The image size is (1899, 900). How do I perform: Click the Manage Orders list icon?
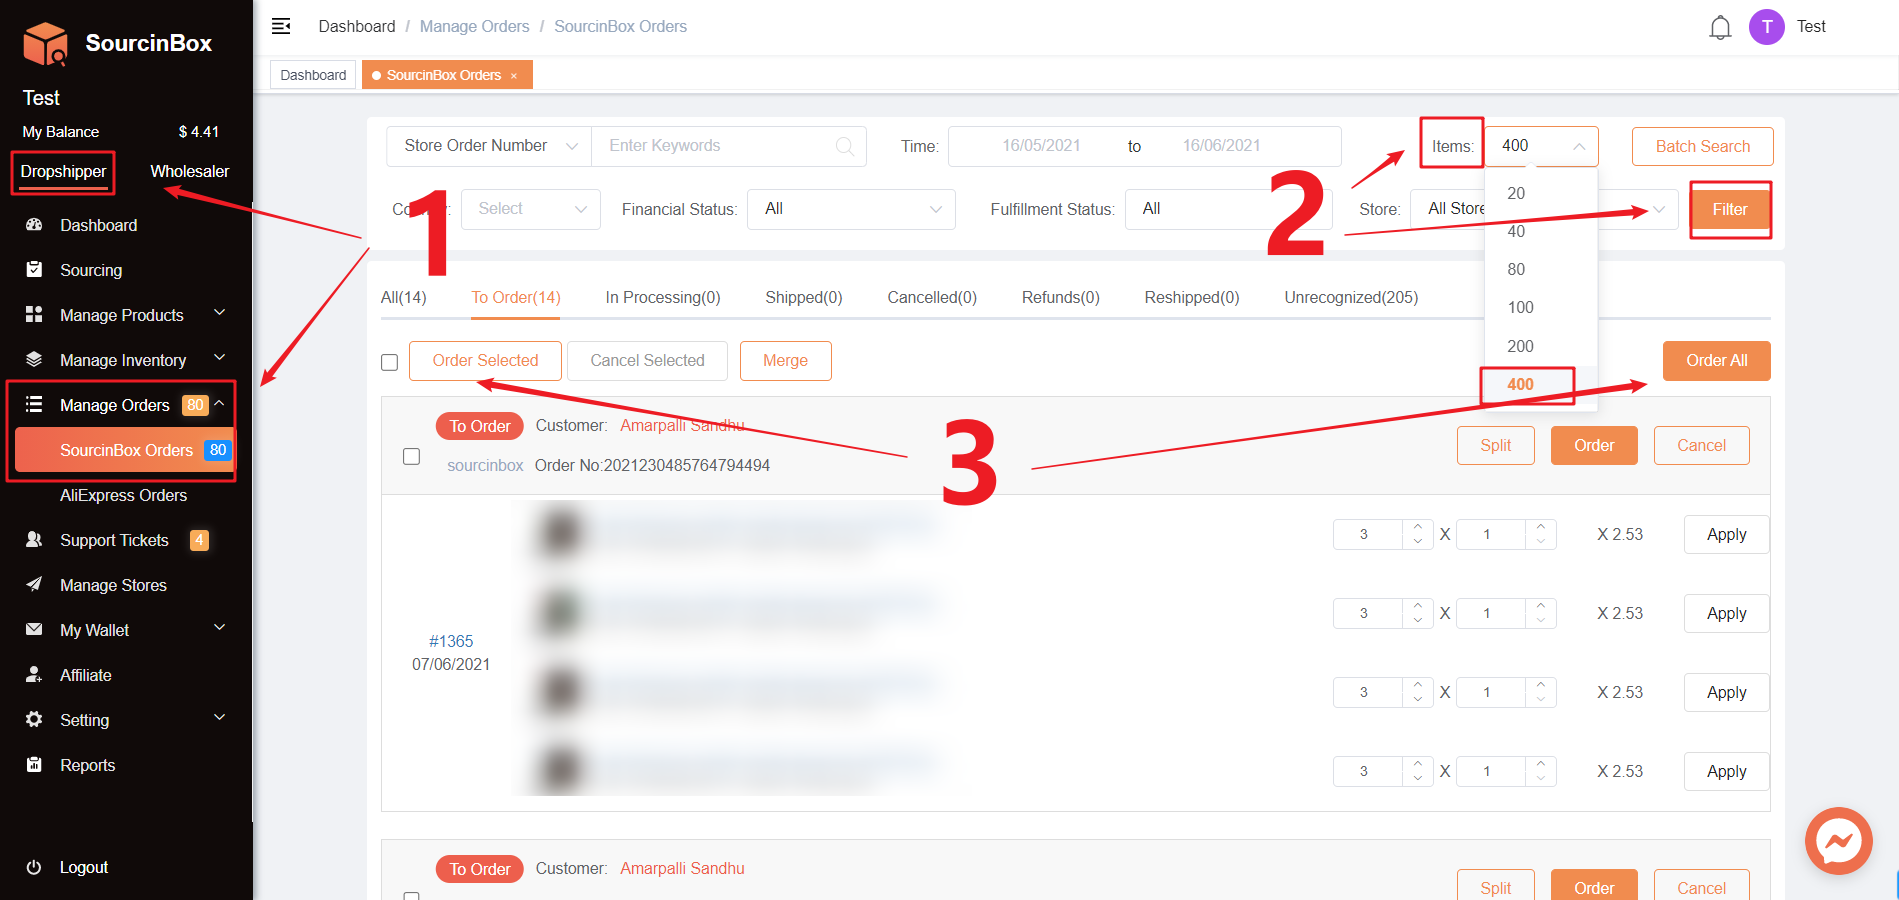coord(34,405)
